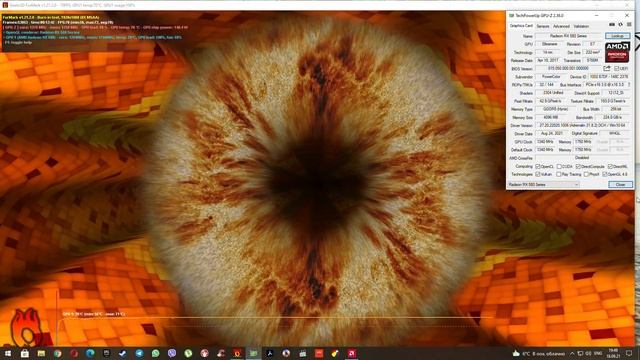Click the Memory Type GDDR5 field

pyautogui.click(x=556, y=109)
